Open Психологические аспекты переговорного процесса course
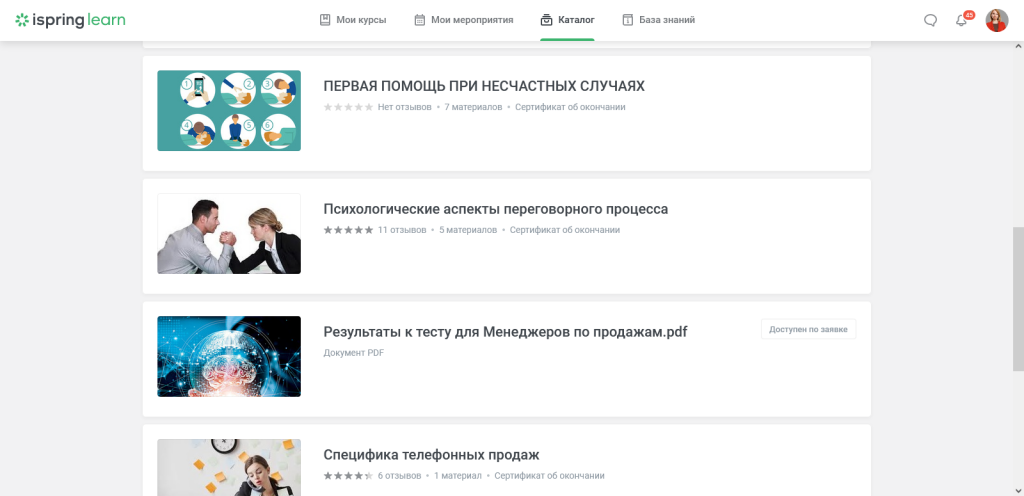 (x=496, y=209)
